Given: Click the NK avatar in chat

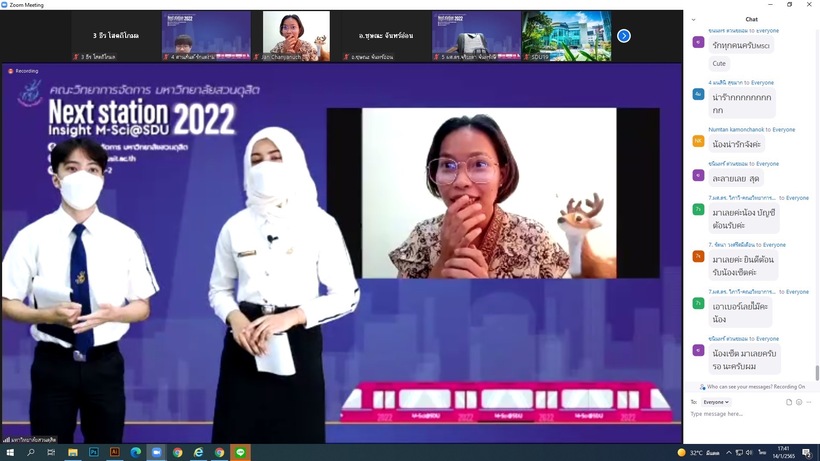Looking at the screenshot, I should [698, 141].
